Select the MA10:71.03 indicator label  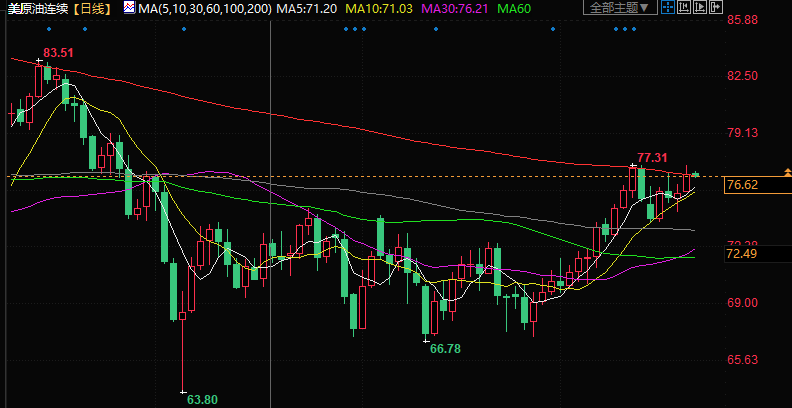[379, 9]
